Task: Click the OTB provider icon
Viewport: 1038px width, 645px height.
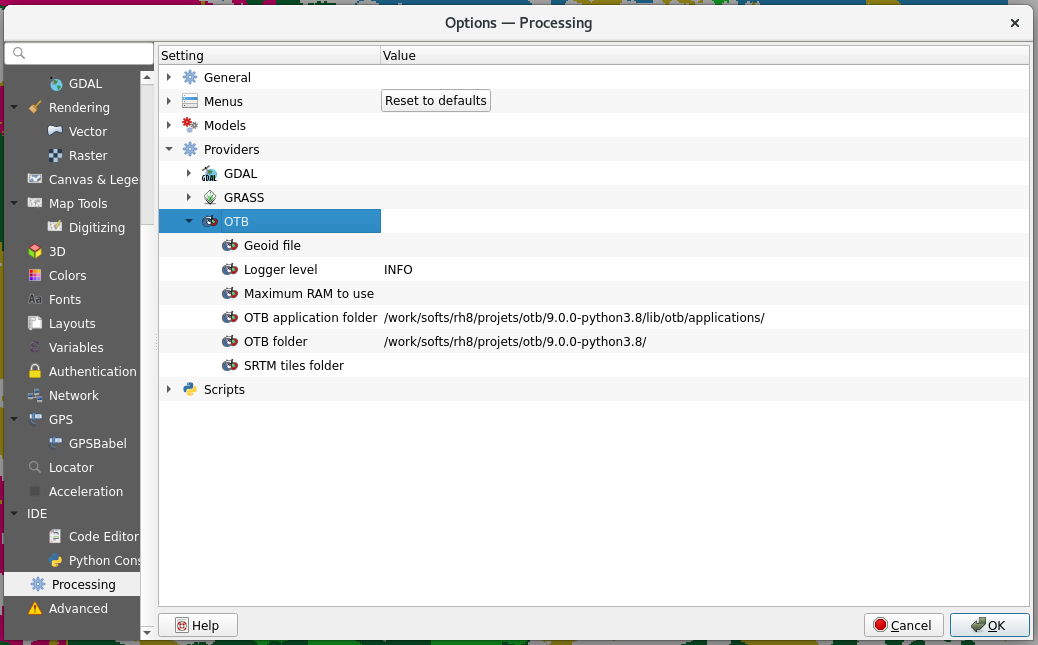Action: (209, 221)
